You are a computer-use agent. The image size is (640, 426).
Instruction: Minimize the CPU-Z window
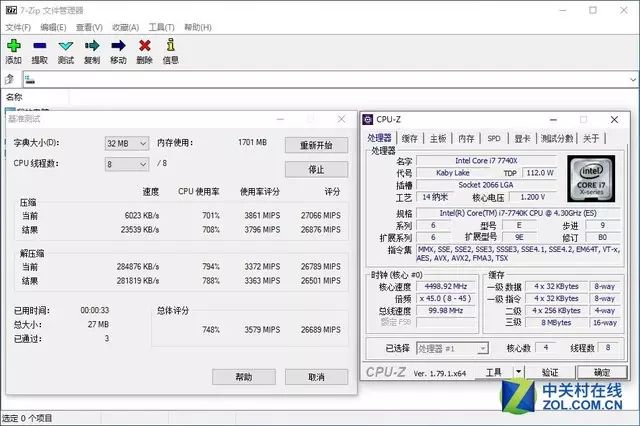click(x=553, y=120)
